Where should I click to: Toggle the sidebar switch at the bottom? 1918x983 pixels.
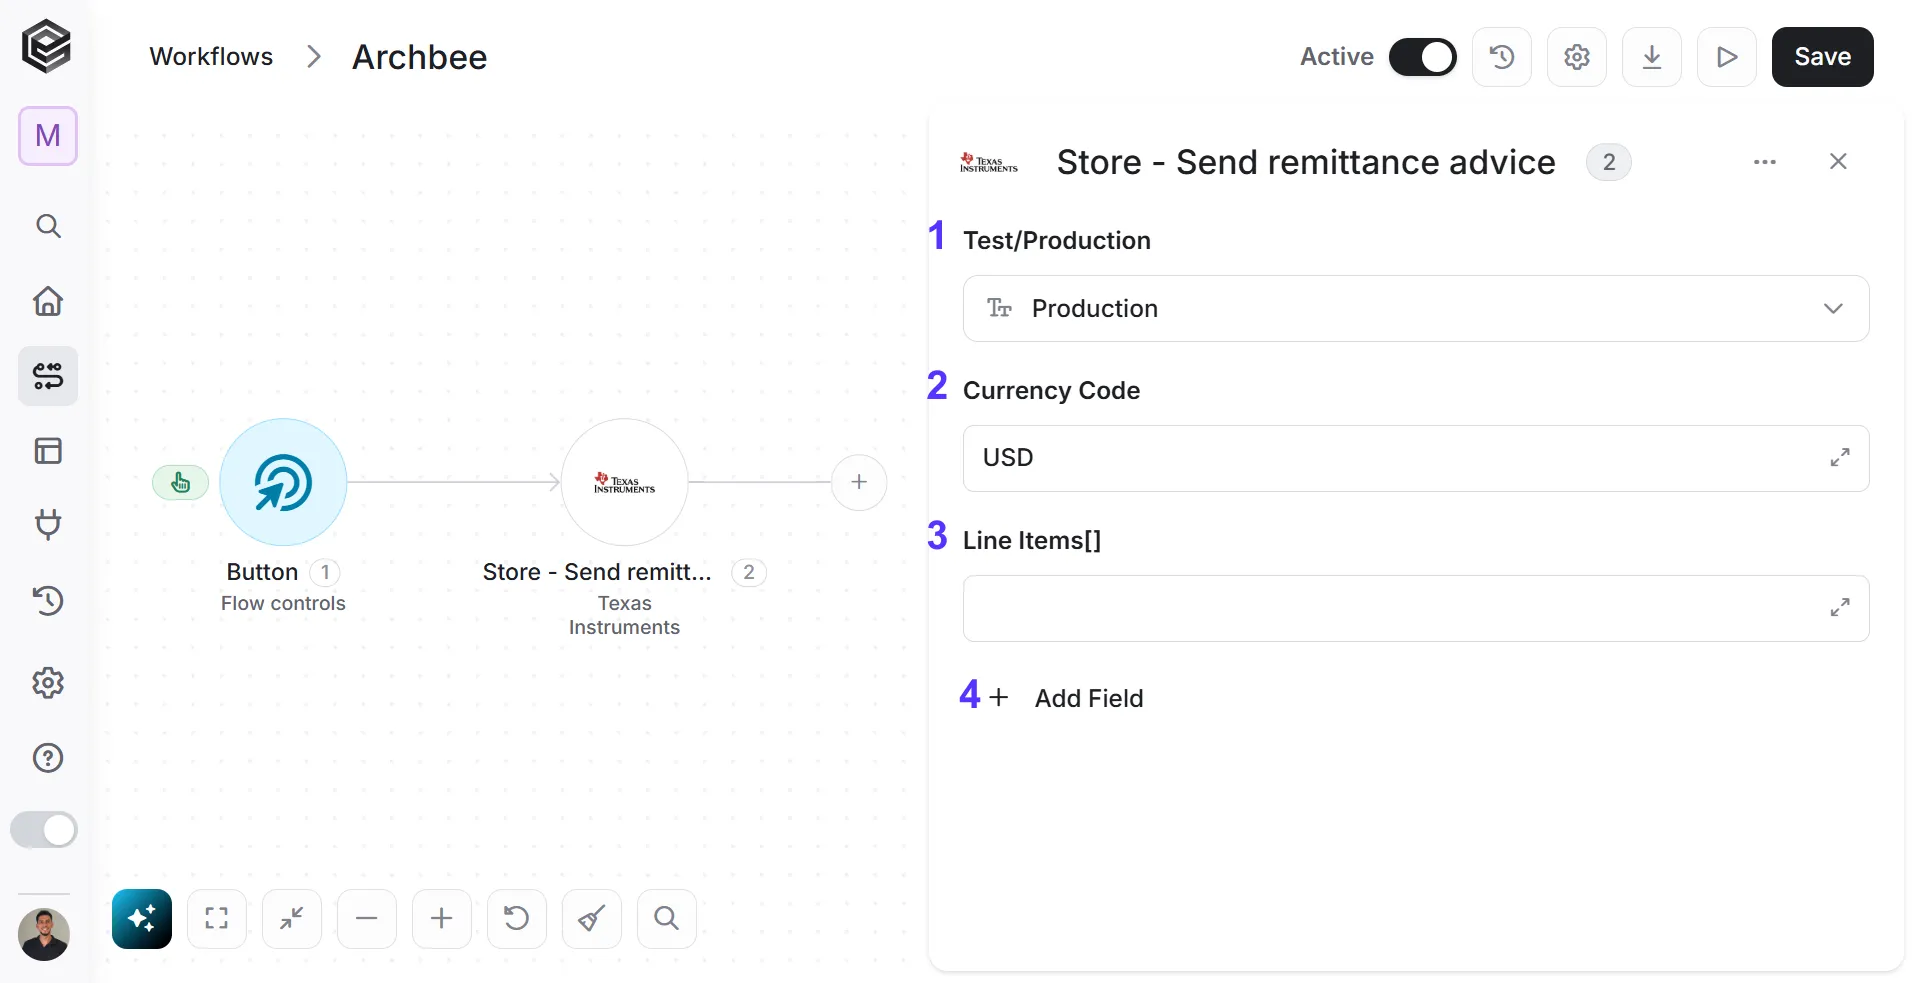pos(44,830)
